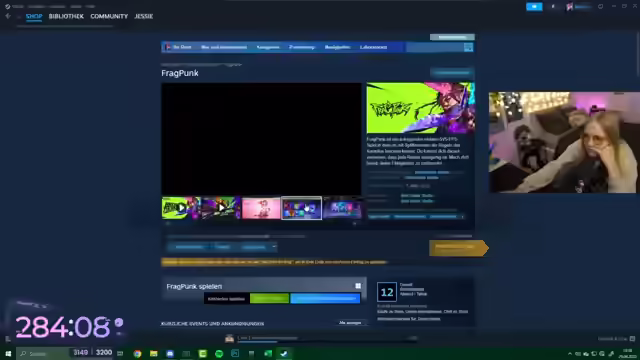Click the blue button next to the green one
Screen dimensions: 640x360
point(325,299)
